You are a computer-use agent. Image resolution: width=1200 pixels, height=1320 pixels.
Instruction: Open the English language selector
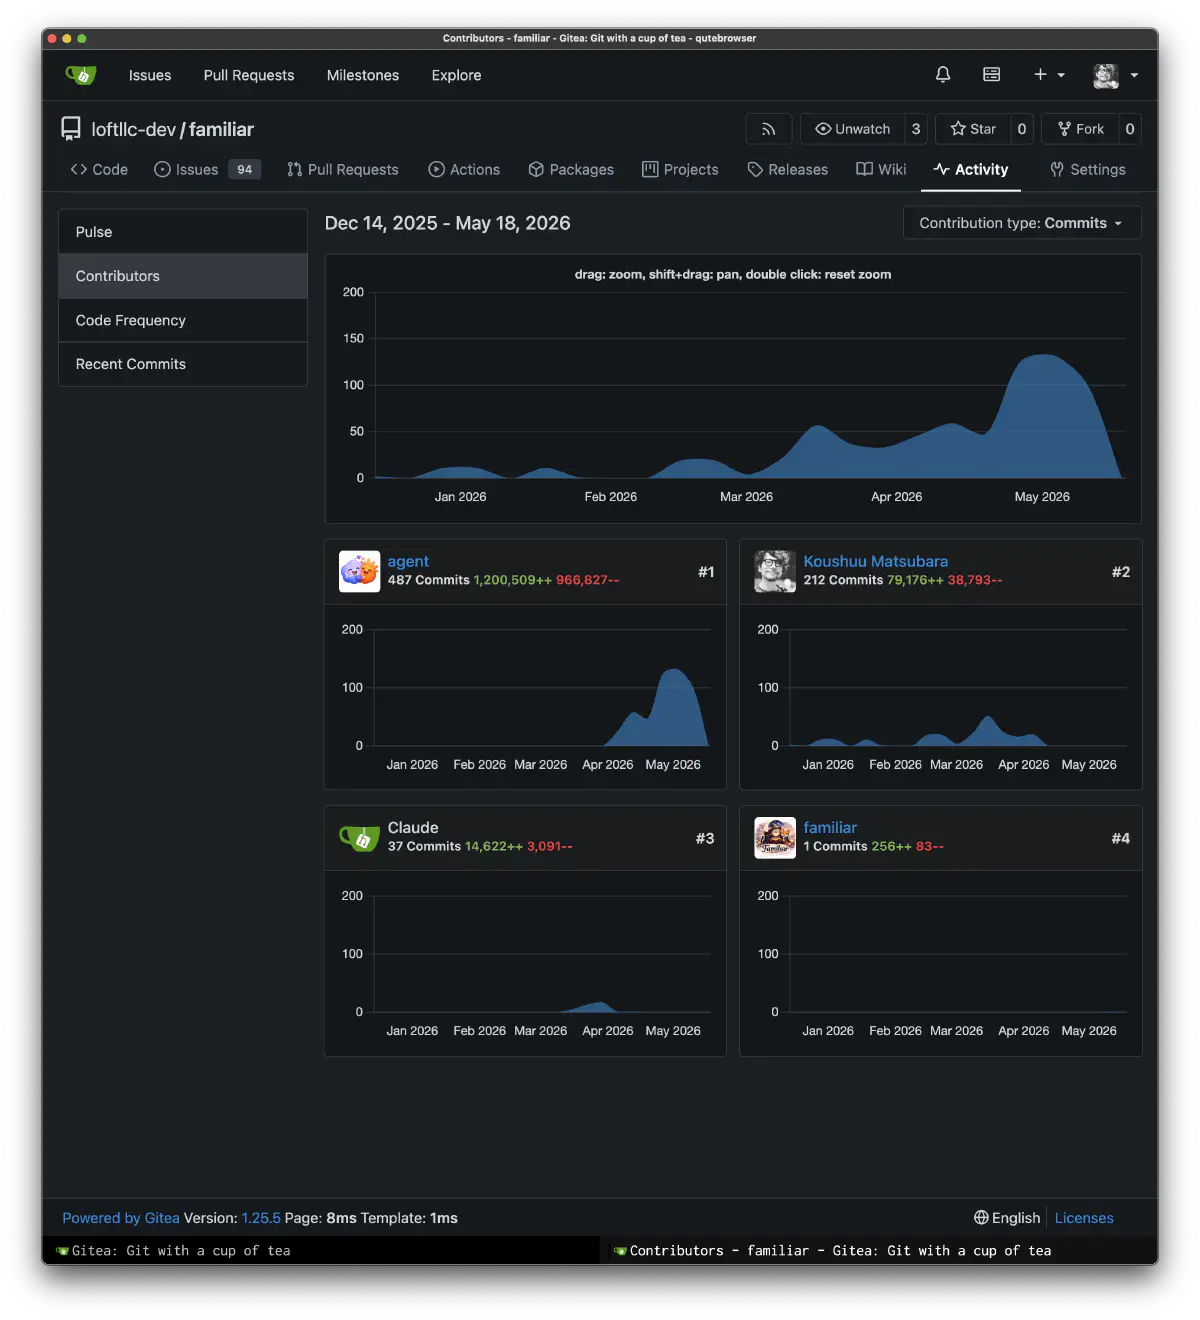(x=1007, y=1218)
